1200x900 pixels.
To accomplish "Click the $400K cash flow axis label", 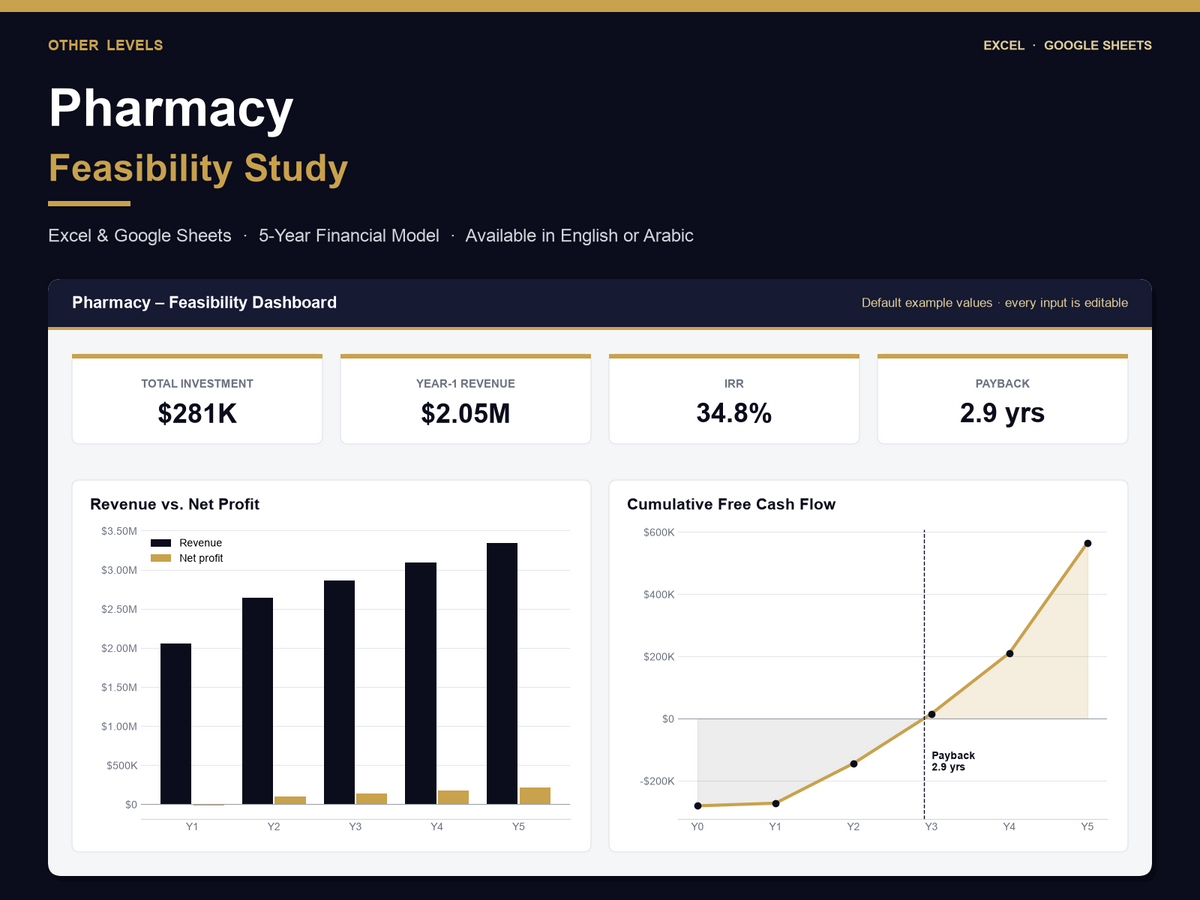I will click(659, 595).
